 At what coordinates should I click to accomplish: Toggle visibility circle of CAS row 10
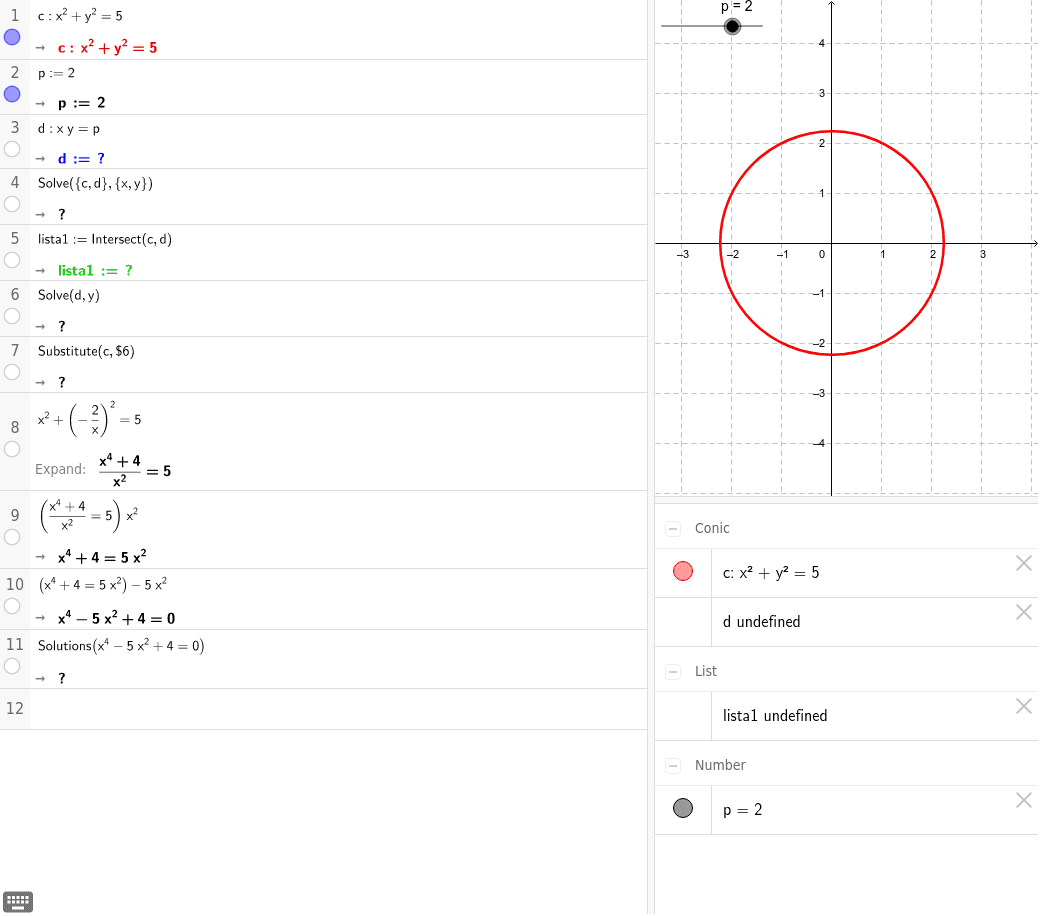click(x=12, y=606)
